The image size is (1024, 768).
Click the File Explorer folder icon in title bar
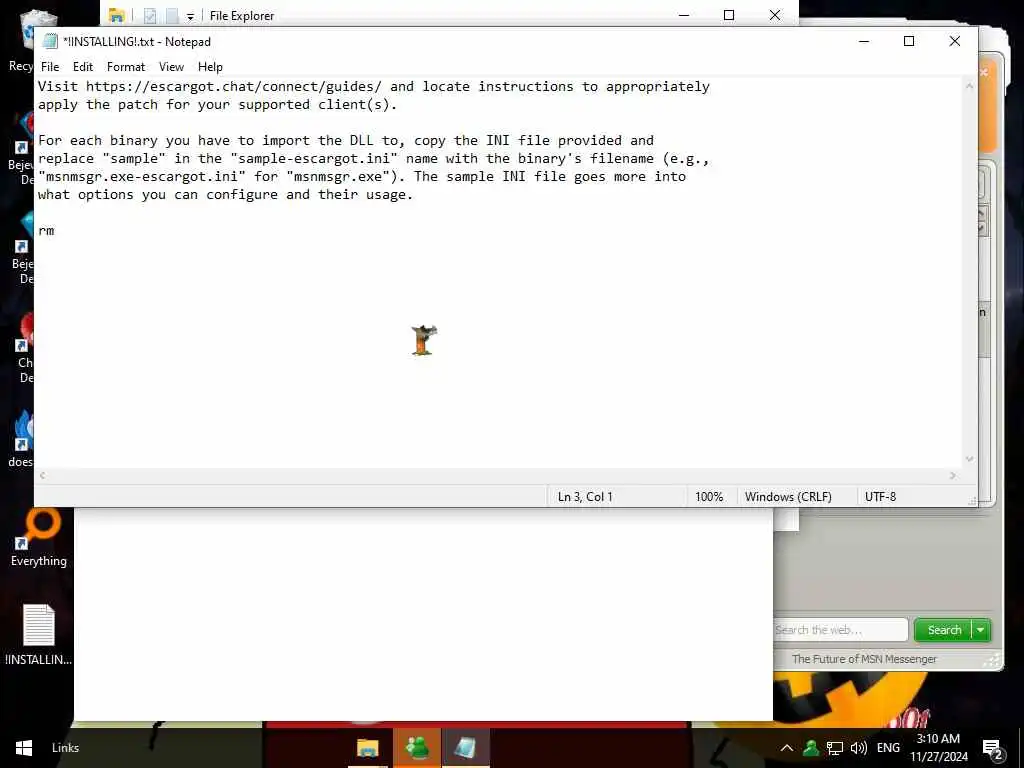pos(117,15)
